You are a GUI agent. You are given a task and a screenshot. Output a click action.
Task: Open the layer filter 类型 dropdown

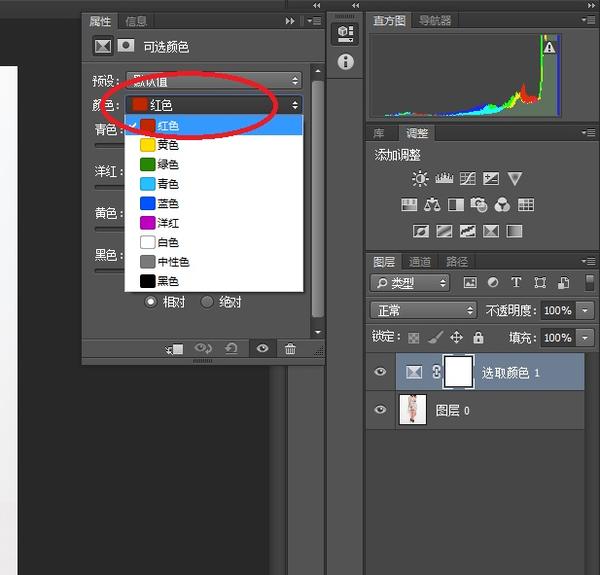click(410, 283)
